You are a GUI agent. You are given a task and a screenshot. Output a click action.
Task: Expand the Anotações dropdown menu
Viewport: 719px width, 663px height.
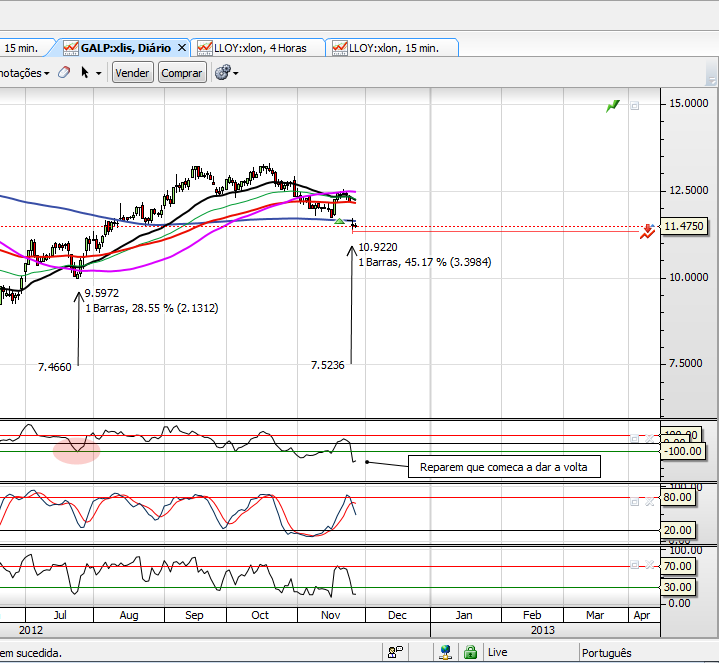pos(24,73)
